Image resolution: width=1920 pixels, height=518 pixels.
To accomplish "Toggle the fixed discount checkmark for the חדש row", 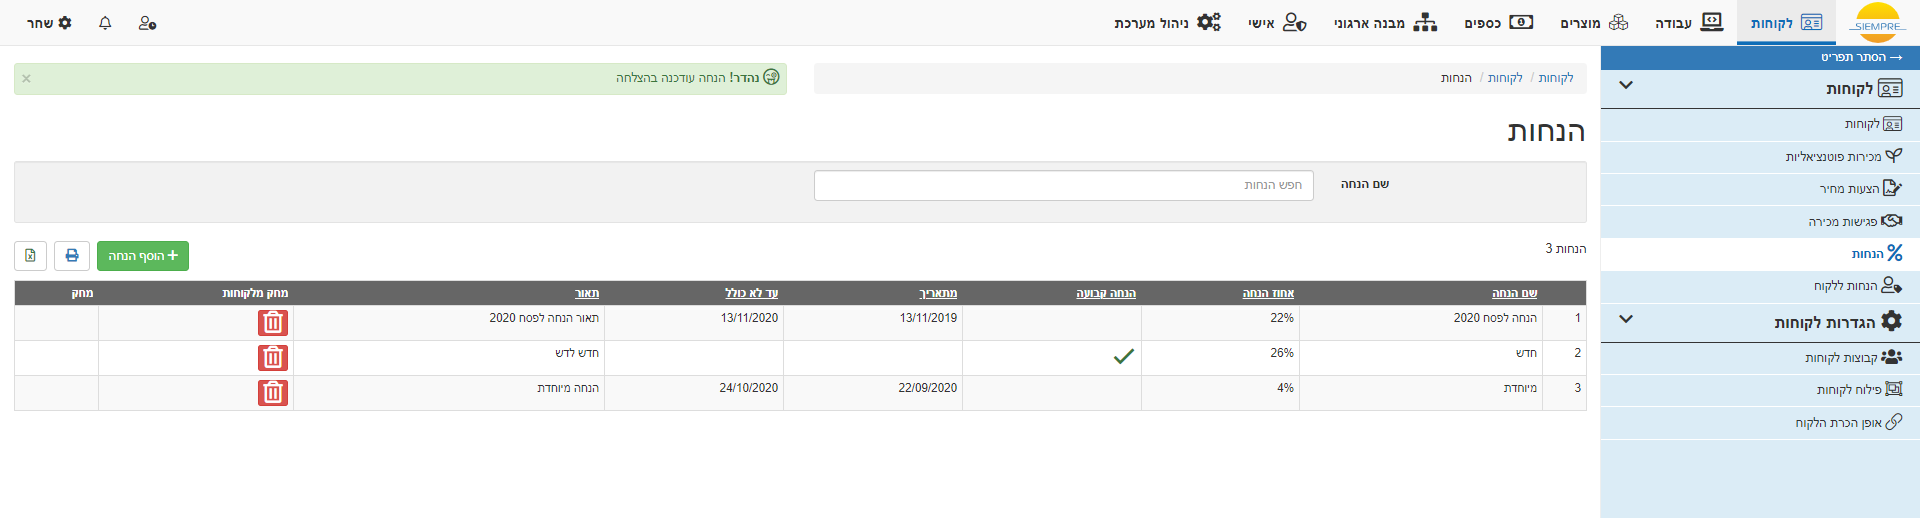I will (1124, 356).
